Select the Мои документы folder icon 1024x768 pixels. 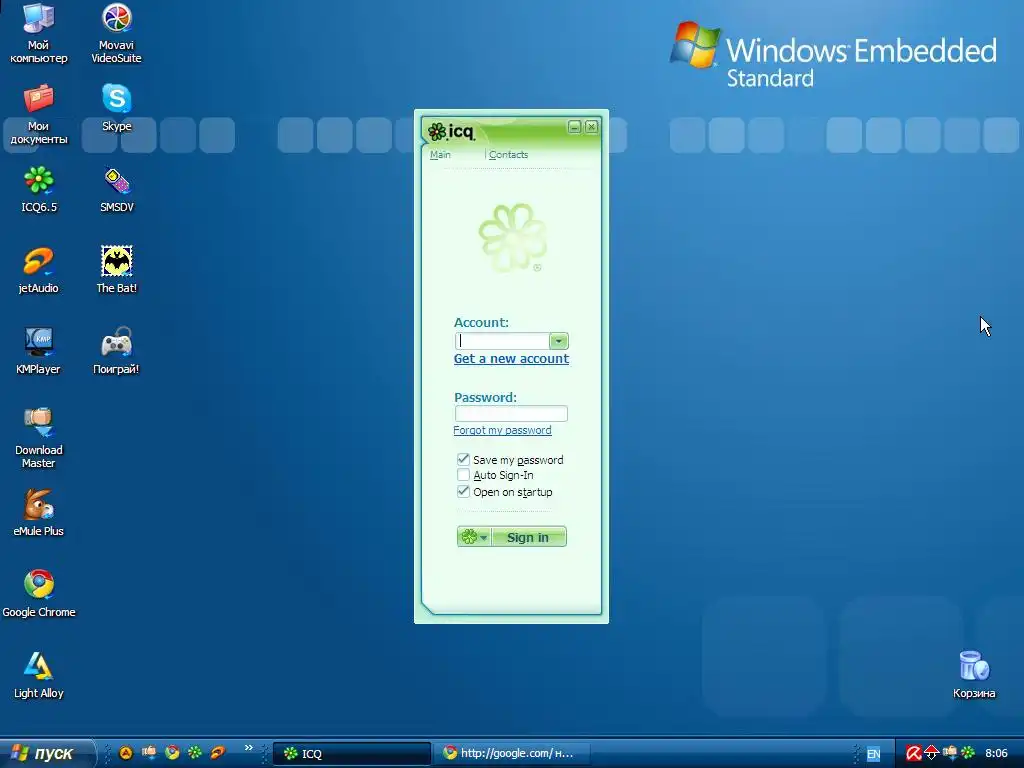pos(39,114)
